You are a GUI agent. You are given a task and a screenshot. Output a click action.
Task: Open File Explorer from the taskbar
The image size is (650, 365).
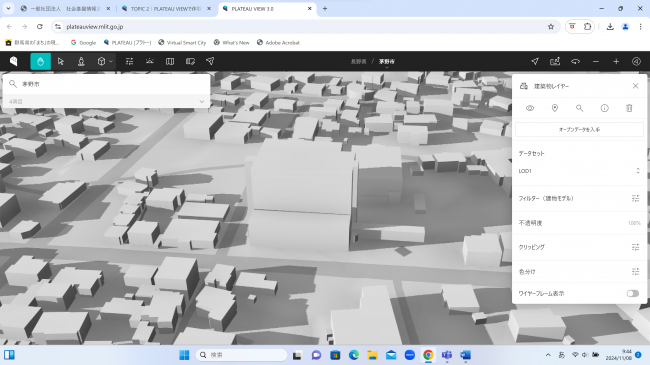[372, 355]
